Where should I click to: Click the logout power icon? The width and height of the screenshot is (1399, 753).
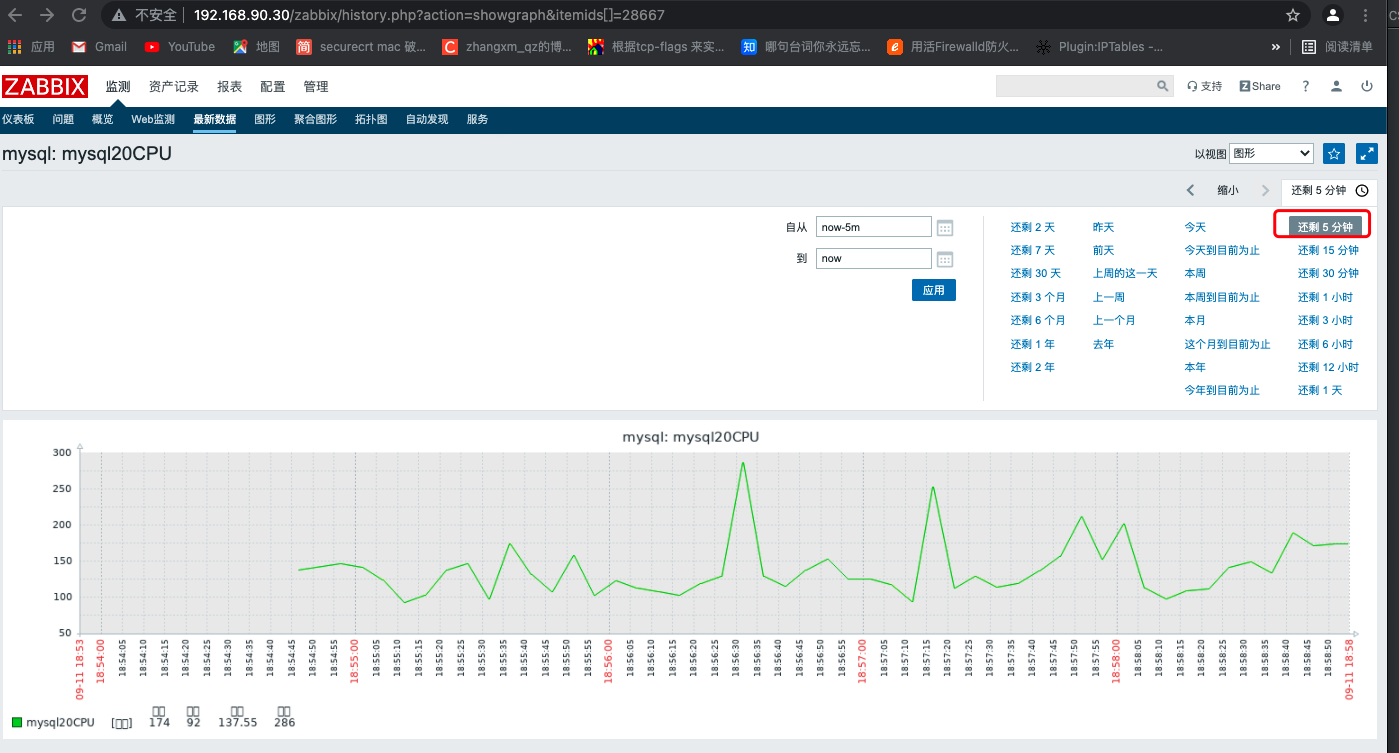coord(1367,86)
